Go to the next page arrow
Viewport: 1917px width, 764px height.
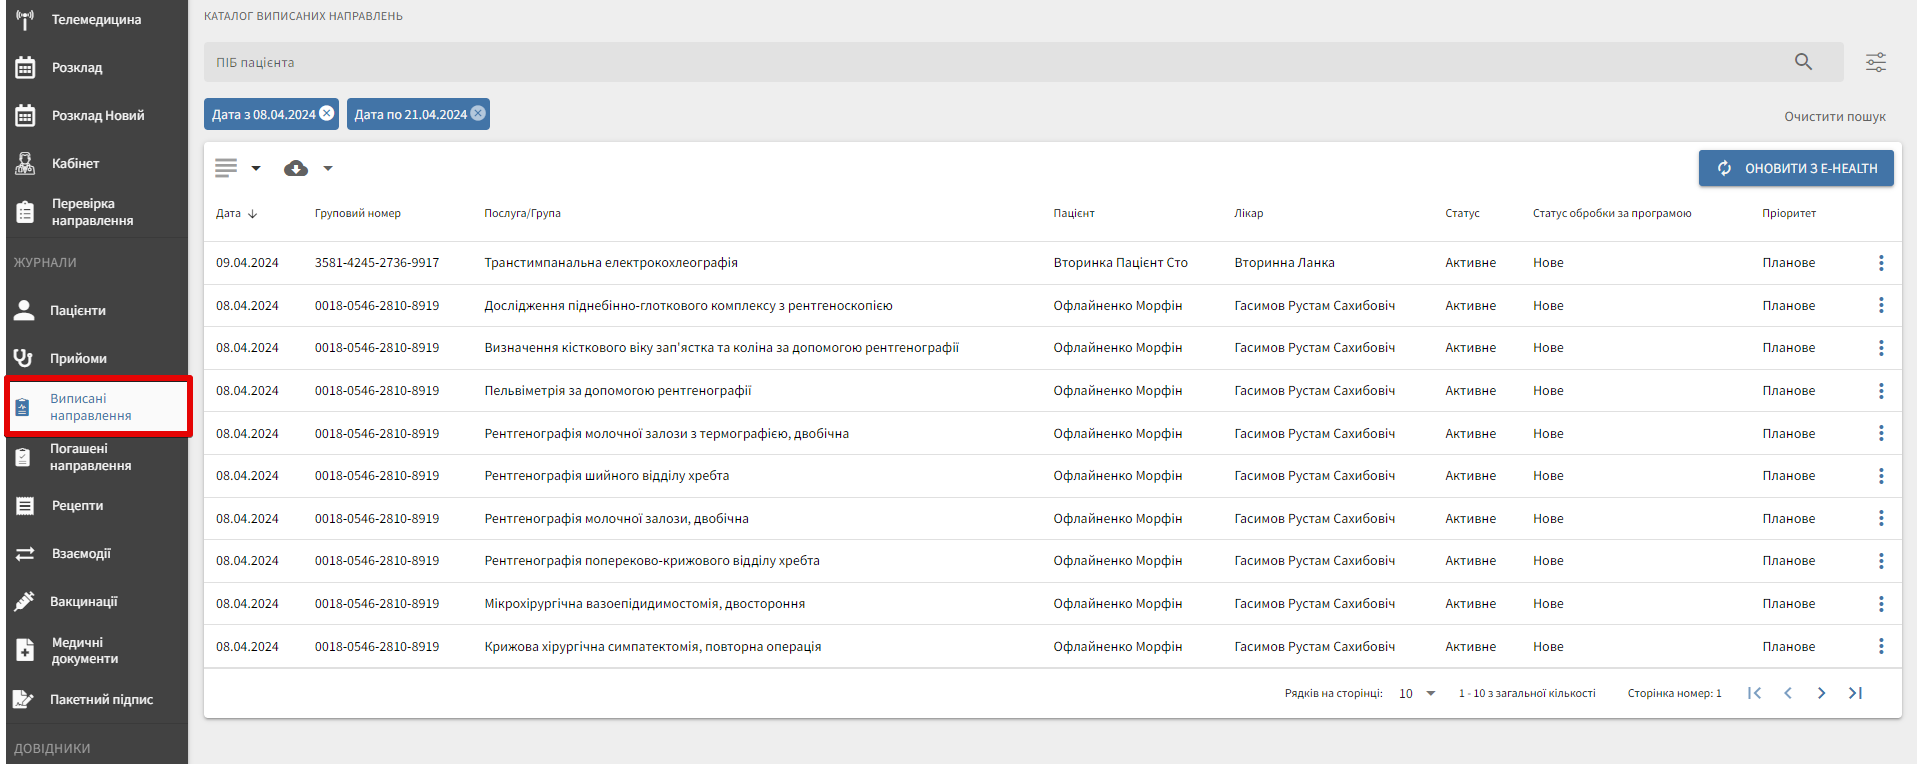pyautogui.click(x=1821, y=693)
